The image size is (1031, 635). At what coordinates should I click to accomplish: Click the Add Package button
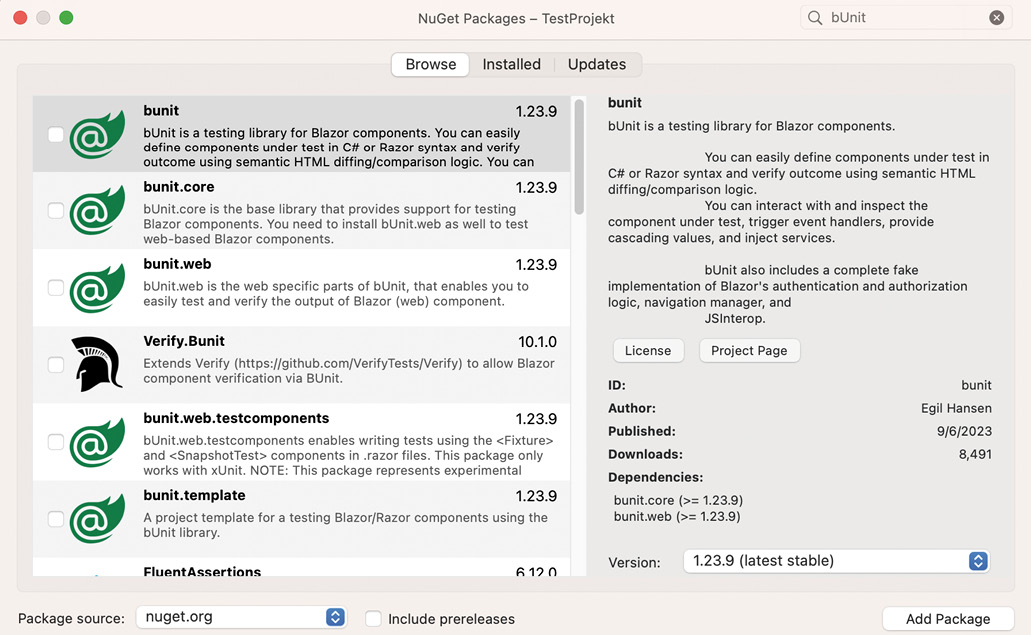coord(947,619)
